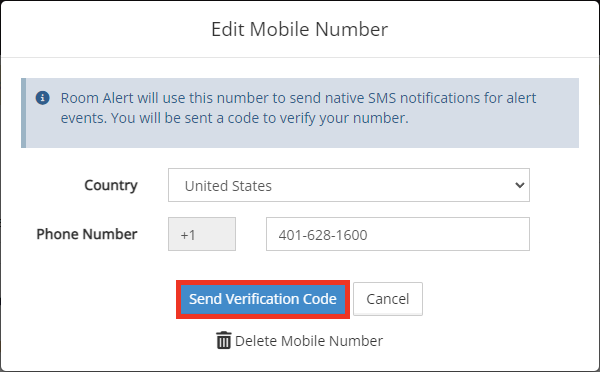Cancel editing the mobile number
600x372 pixels.
[x=388, y=299]
